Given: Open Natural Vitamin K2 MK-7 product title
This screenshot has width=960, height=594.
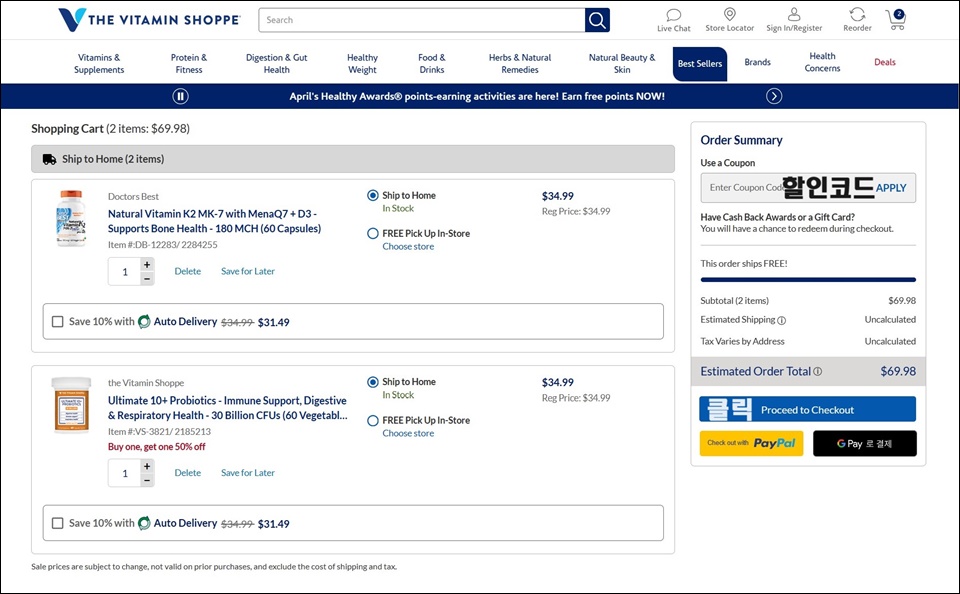Looking at the screenshot, I should (x=214, y=221).
